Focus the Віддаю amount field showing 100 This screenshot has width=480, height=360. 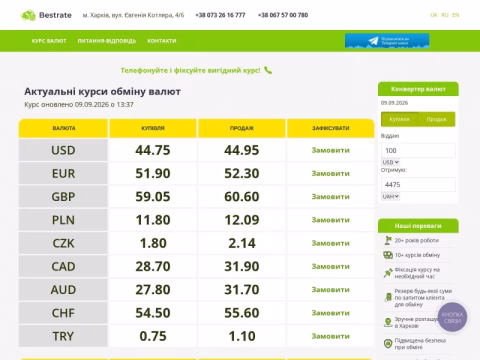[418, 150]
